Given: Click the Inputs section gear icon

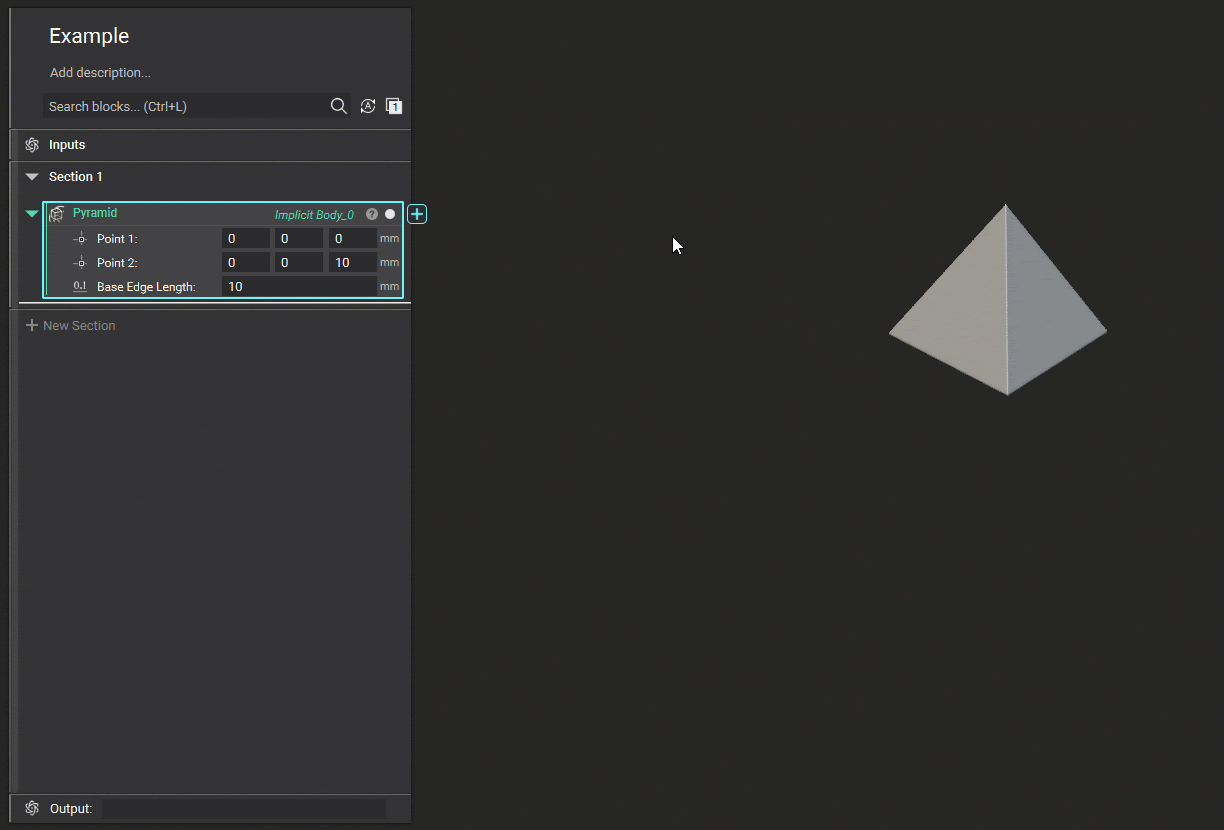Looking at the screenshot, I should tap(32, 145).
